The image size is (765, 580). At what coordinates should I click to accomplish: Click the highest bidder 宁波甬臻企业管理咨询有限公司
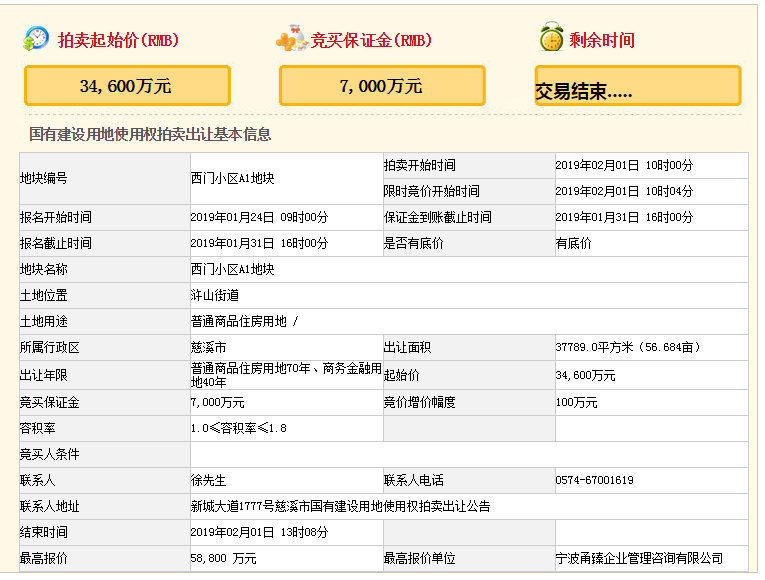[x=639, y=558]
